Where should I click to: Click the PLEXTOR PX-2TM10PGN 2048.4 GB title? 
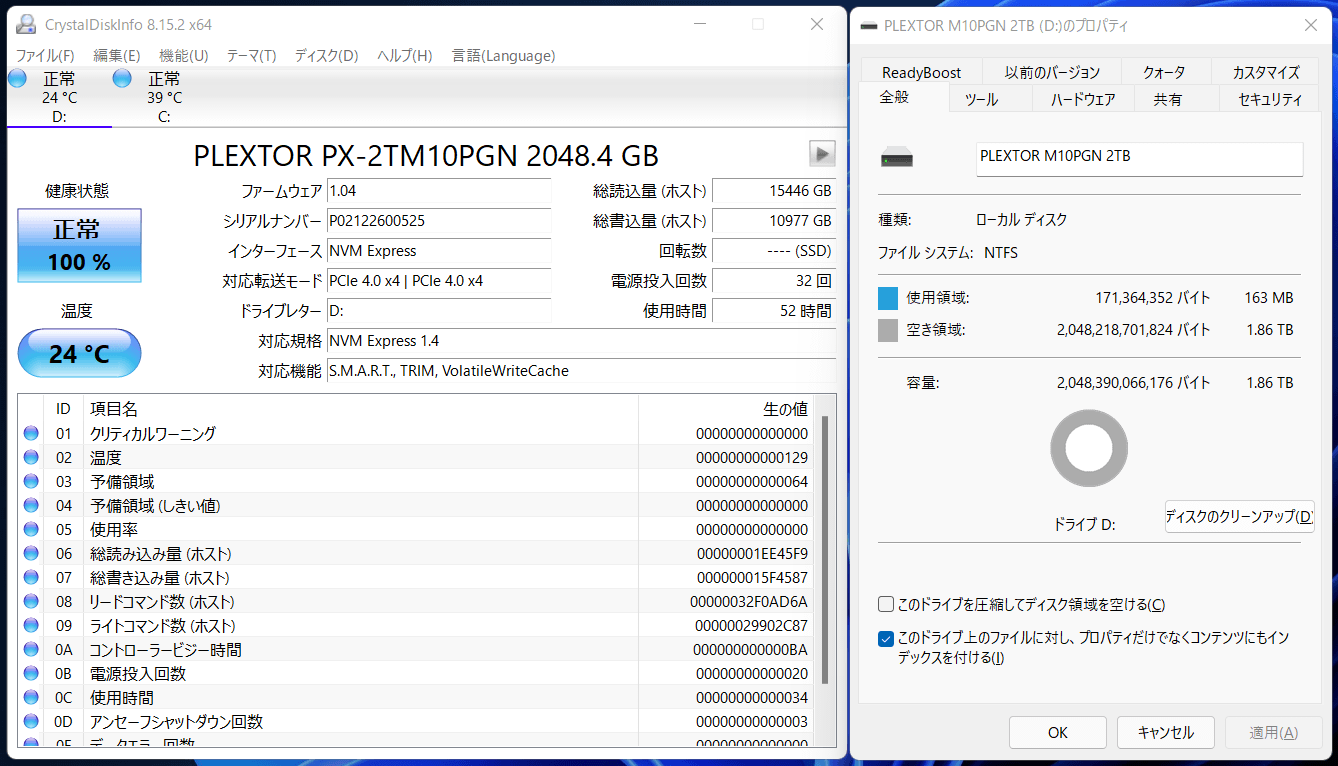click(x=426, y=155)
